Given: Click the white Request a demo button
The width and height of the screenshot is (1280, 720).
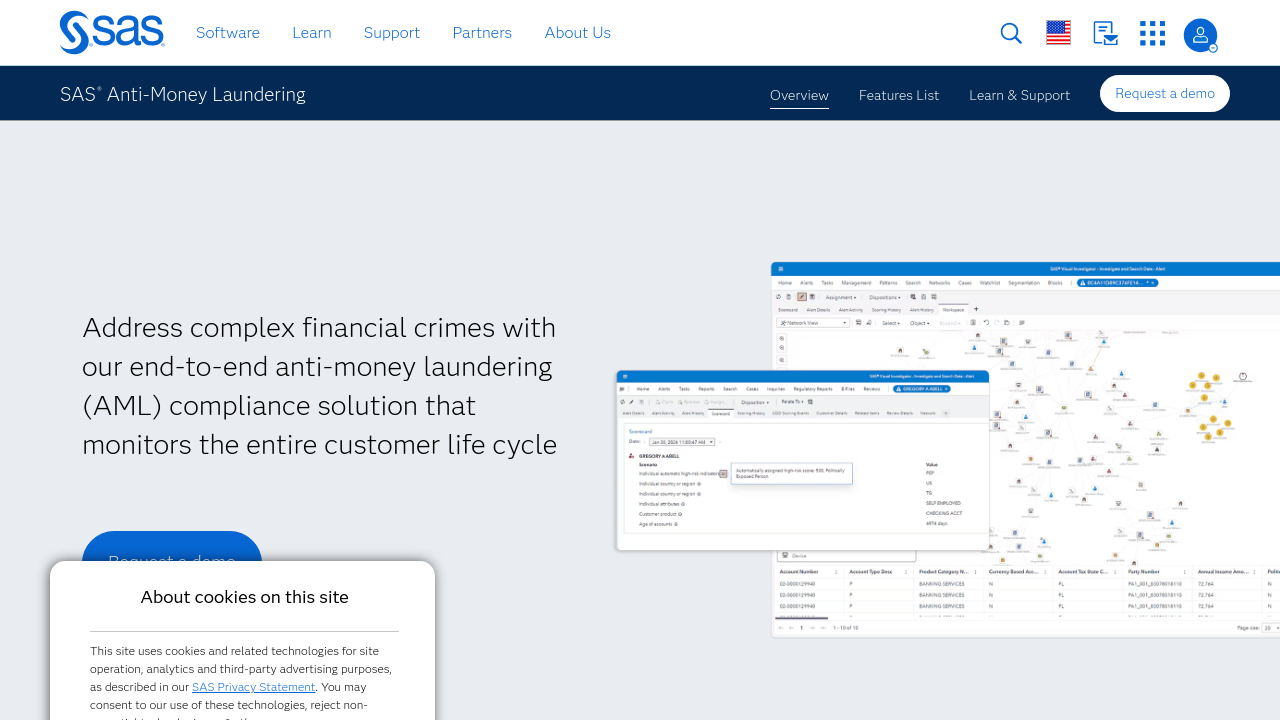Looking at the screenshot, I should [1165, 93].
